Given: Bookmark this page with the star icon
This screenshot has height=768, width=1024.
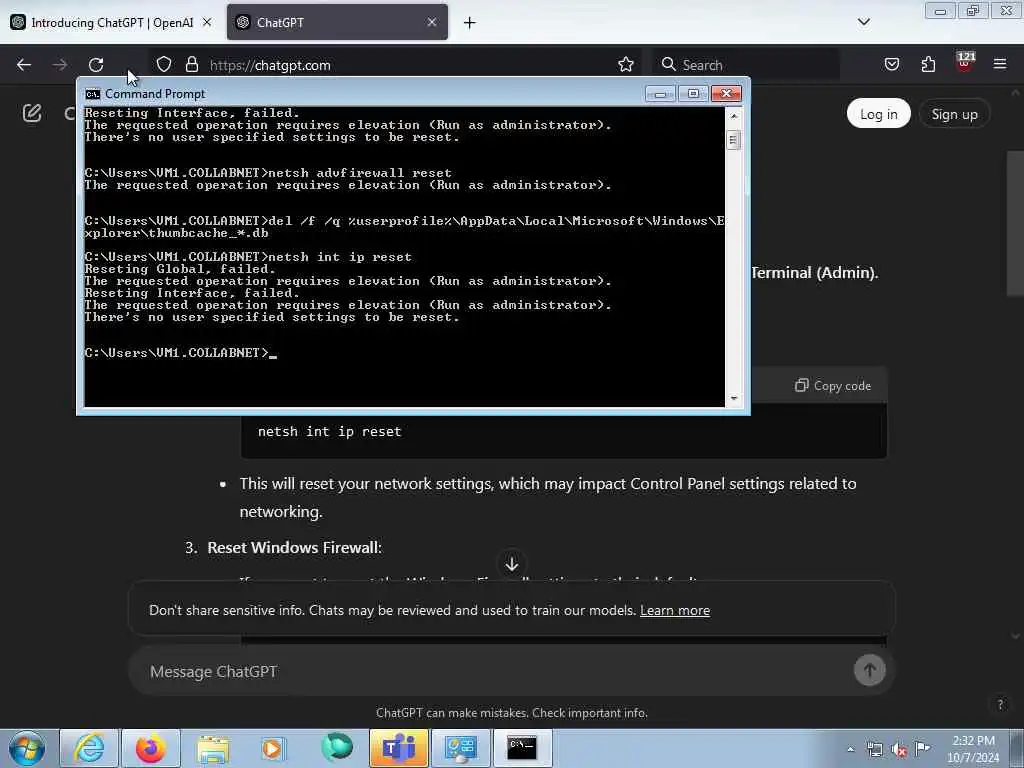Looking at the screenshot, I should tap(626, 64).
